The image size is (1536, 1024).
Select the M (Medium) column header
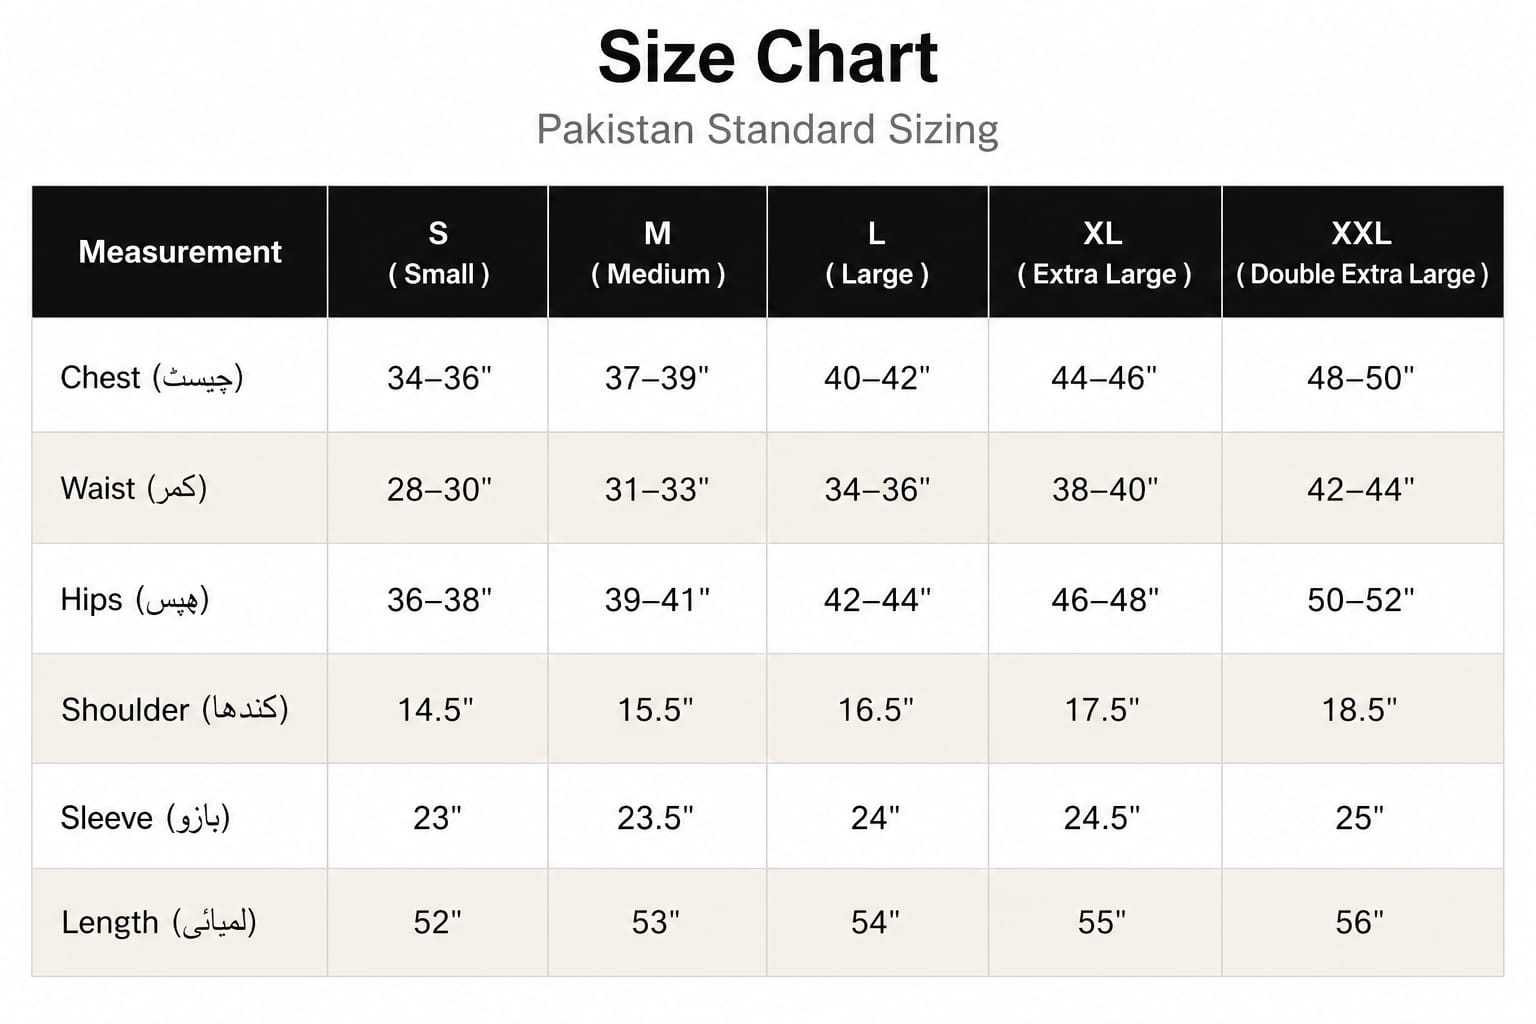658,252
